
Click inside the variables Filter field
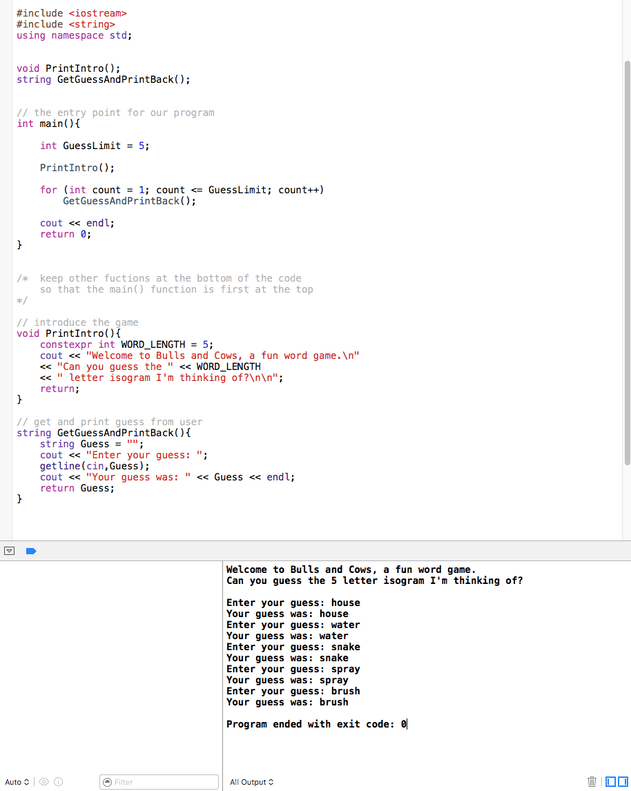(159, 782)
